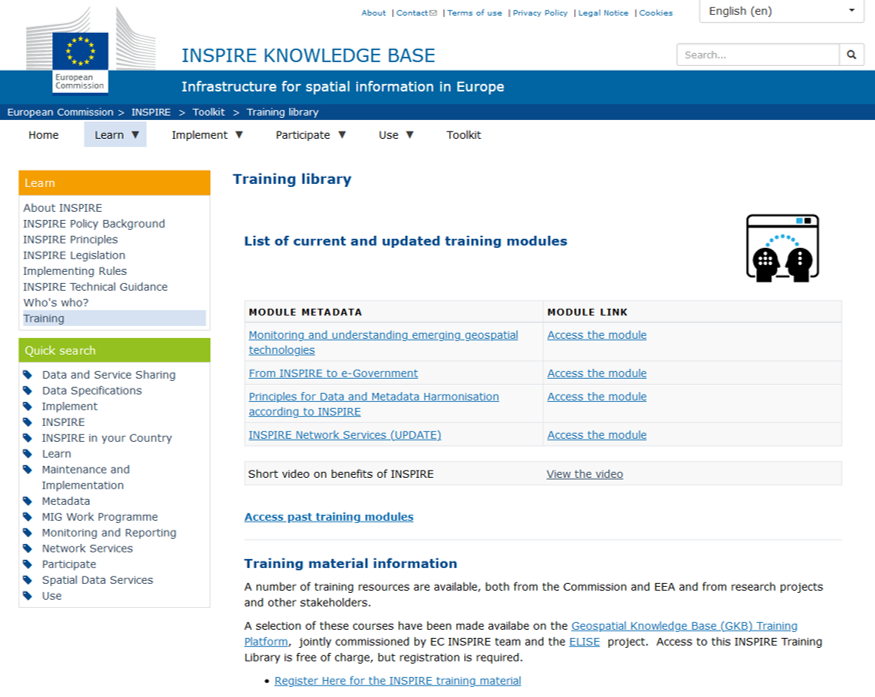Image resolution: width=875 pixels, height=697 pixels.
Task: Go to the Home menu item
Action: [44, 135]
